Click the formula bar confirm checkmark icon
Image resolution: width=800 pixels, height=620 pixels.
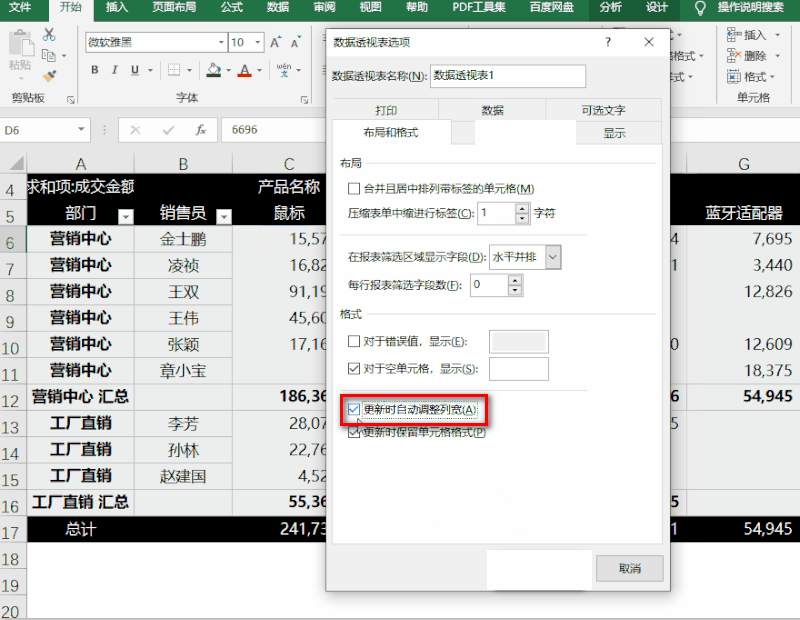pyautogui.click(x=168, y=130)
